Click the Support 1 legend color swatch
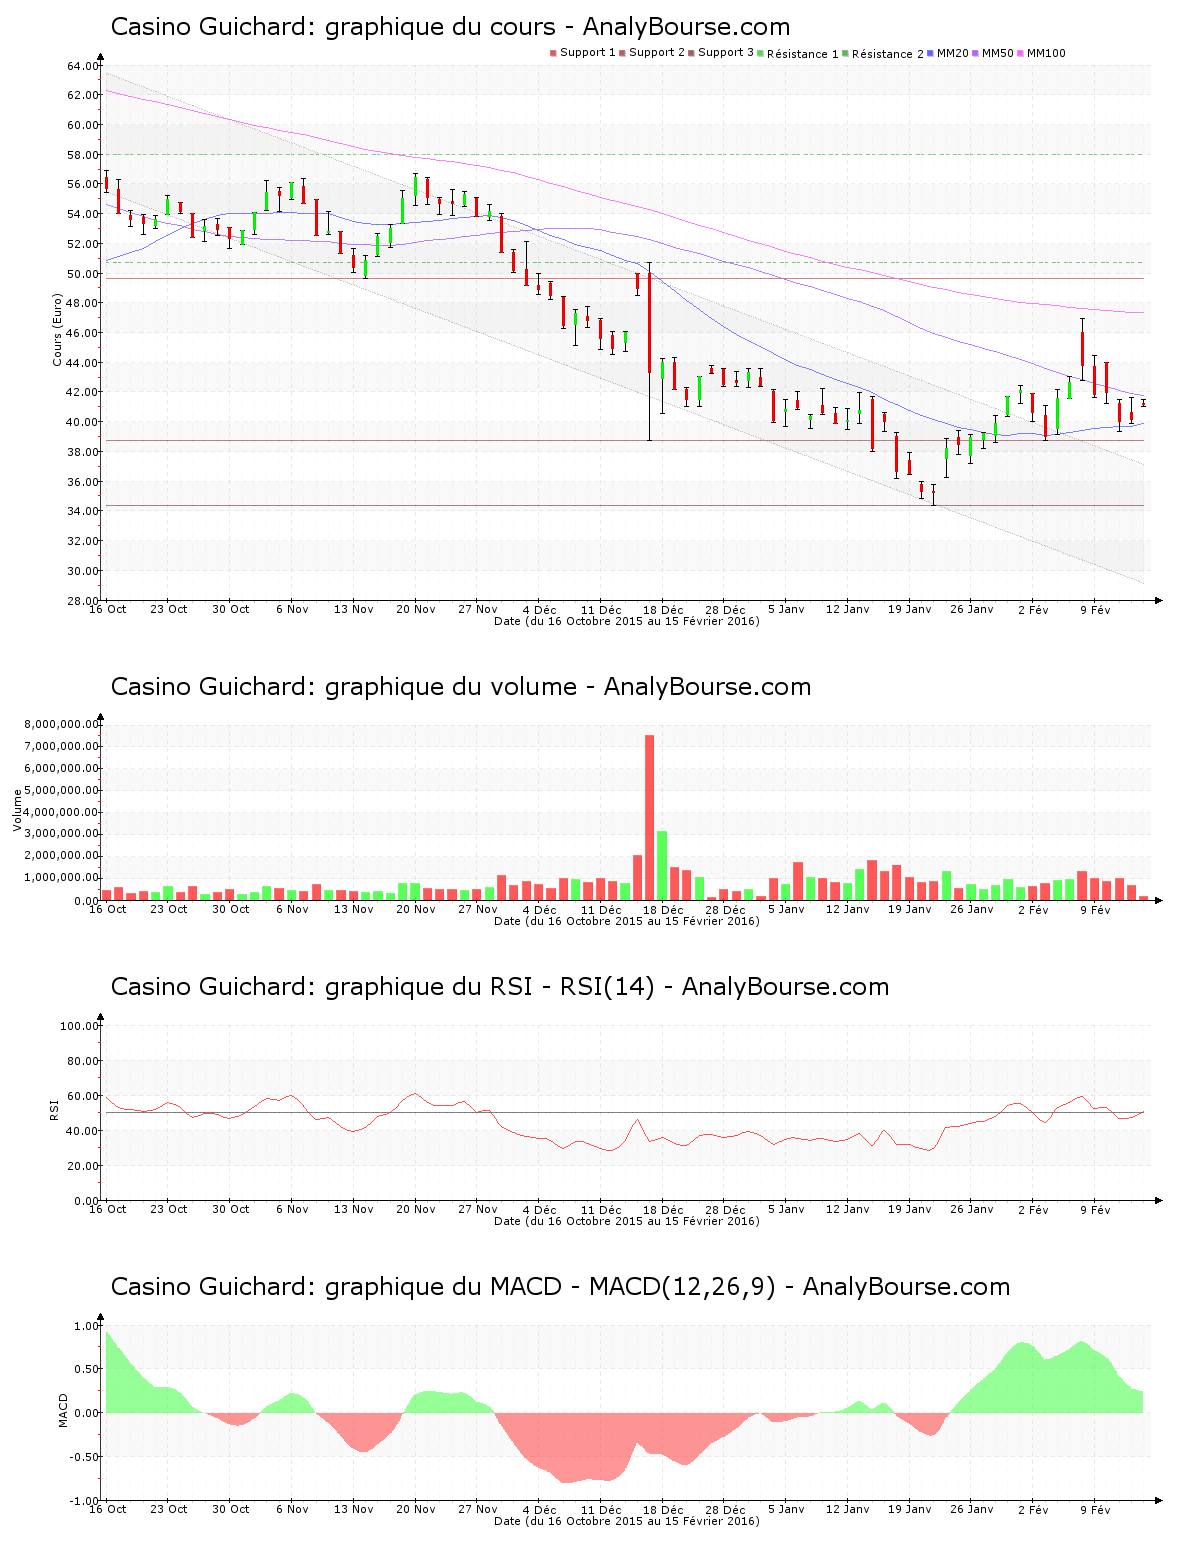1200x1550 pixels. tap(553, 53)
